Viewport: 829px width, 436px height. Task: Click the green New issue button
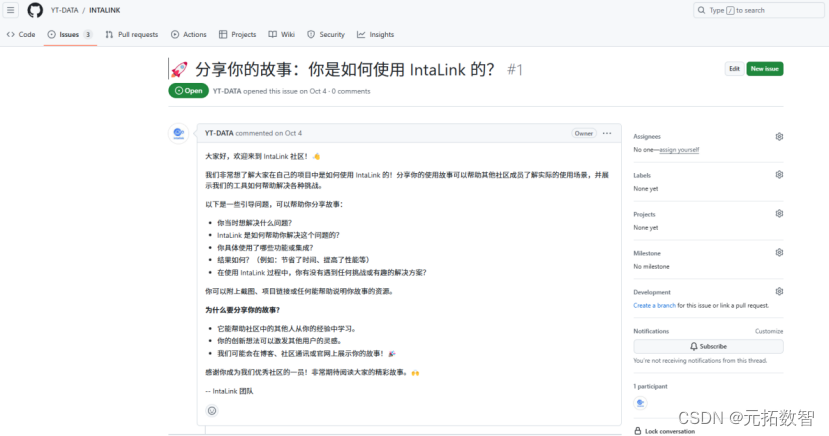[x=764, y=69]
